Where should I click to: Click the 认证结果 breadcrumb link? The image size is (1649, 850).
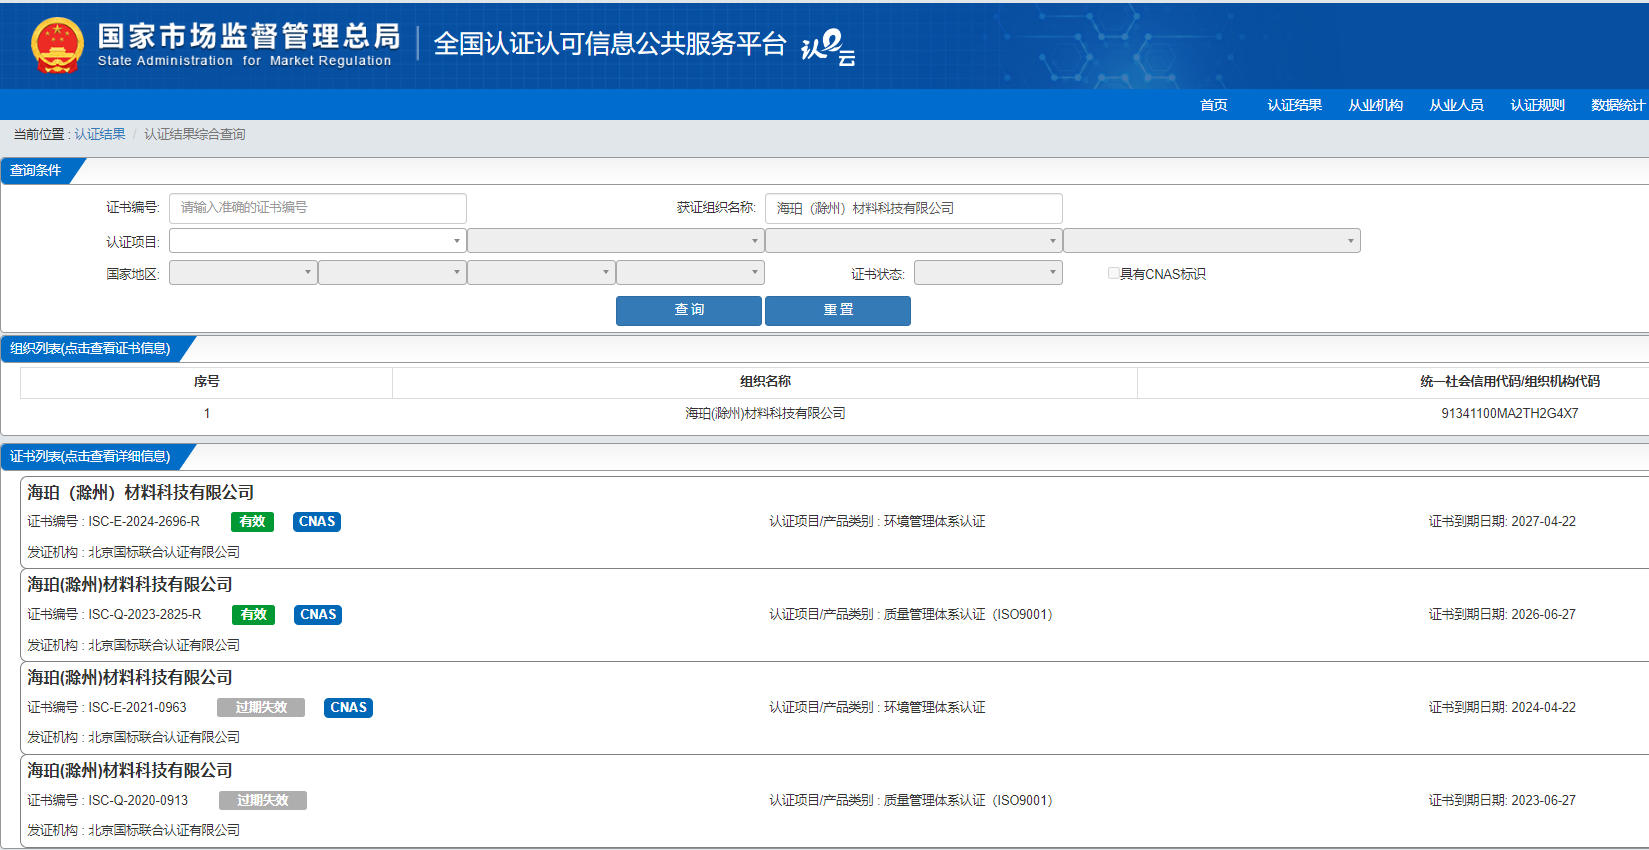[x=100, y=134]
